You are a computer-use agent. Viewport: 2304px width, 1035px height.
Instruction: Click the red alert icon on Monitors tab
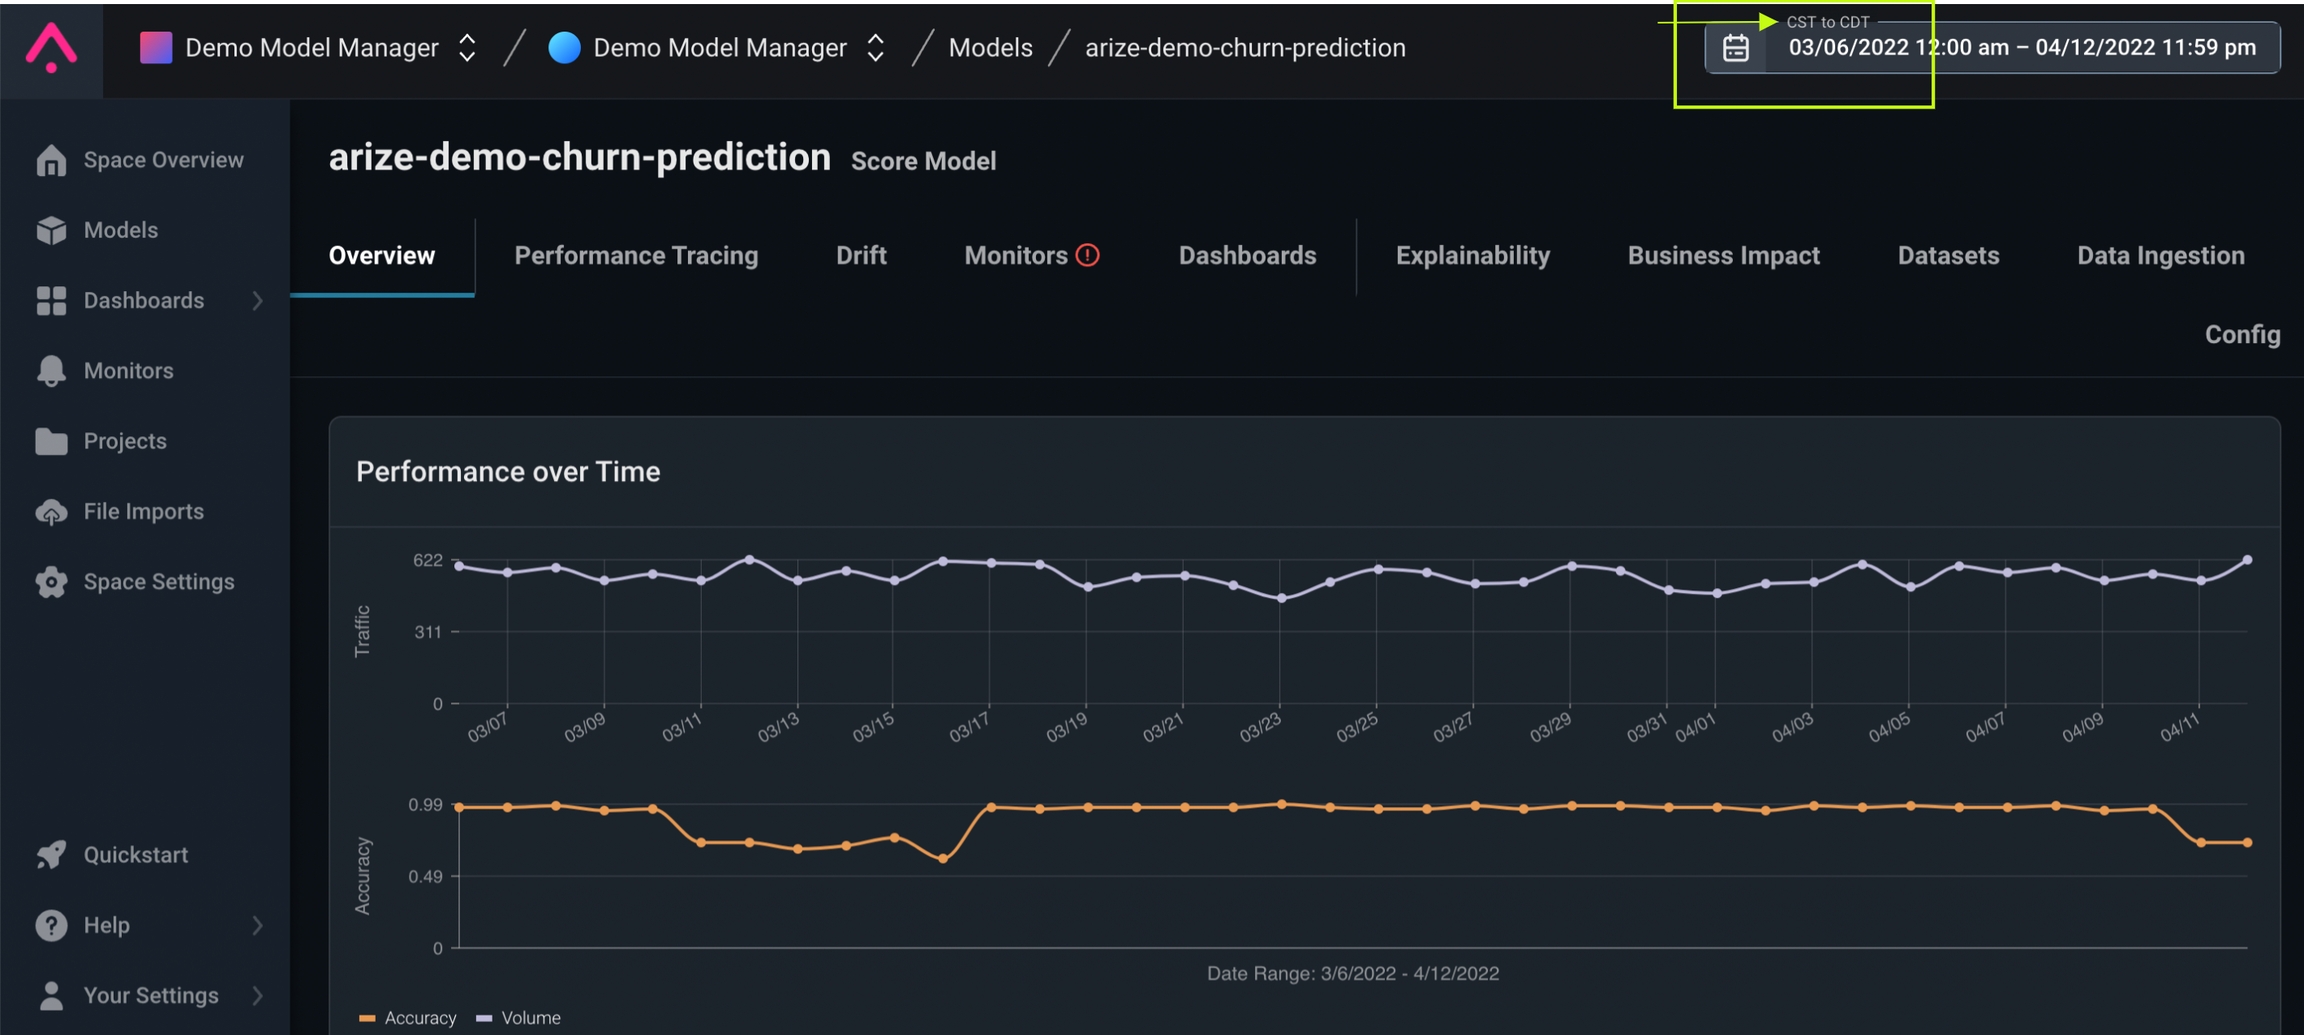click(1088, 255)
